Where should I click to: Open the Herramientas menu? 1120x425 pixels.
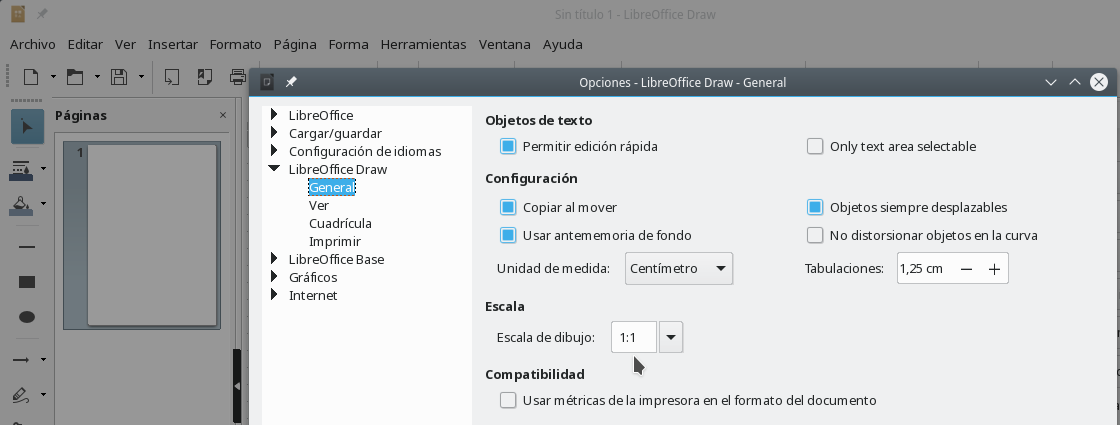[423, 44]
